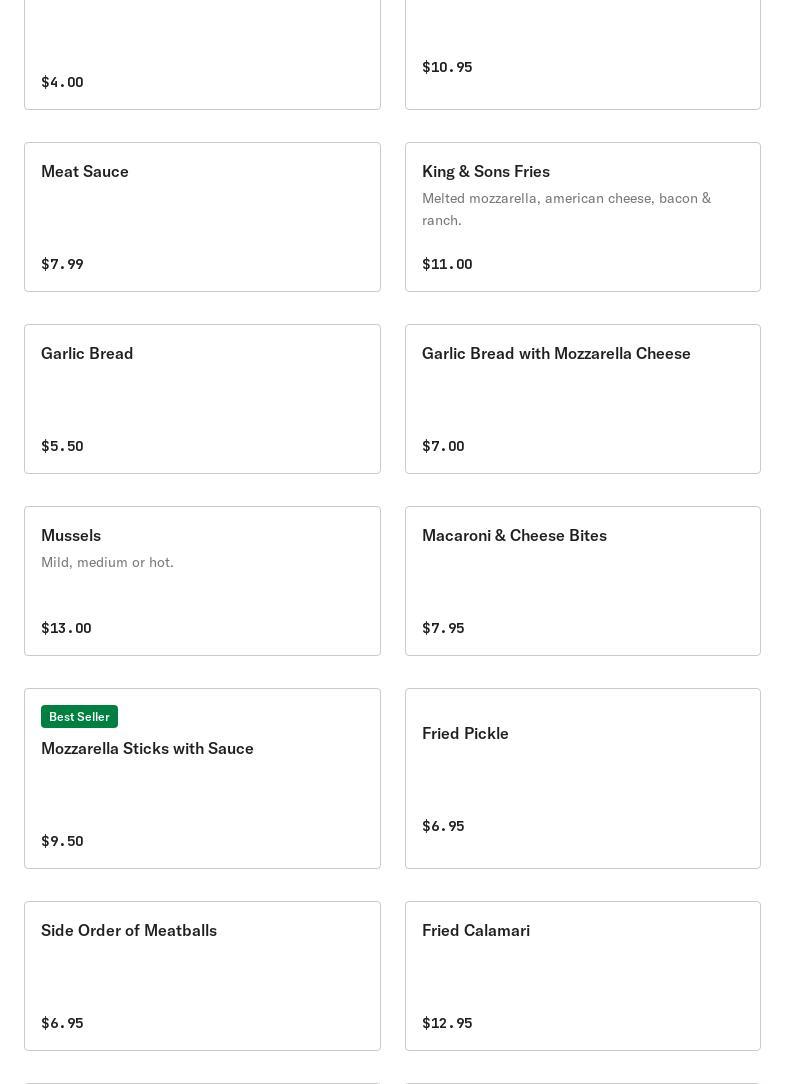Image resolution: width=785 pixels, height=1084 pixels.
Task: Select Mozzarella Sticks with Sauce
Action: [x=202, y=778]
